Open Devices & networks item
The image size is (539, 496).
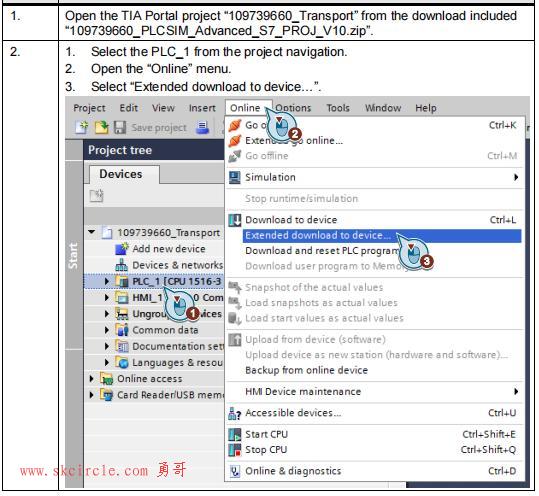(177, 265)
